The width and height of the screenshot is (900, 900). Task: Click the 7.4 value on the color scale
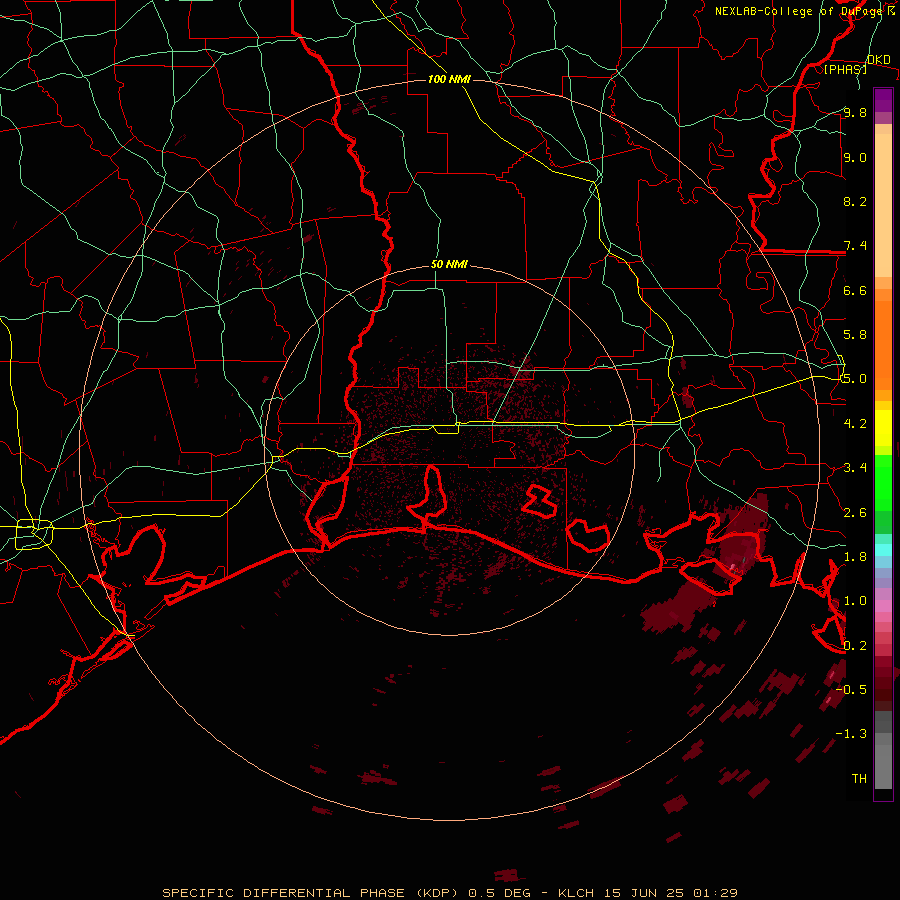point(855,246)
